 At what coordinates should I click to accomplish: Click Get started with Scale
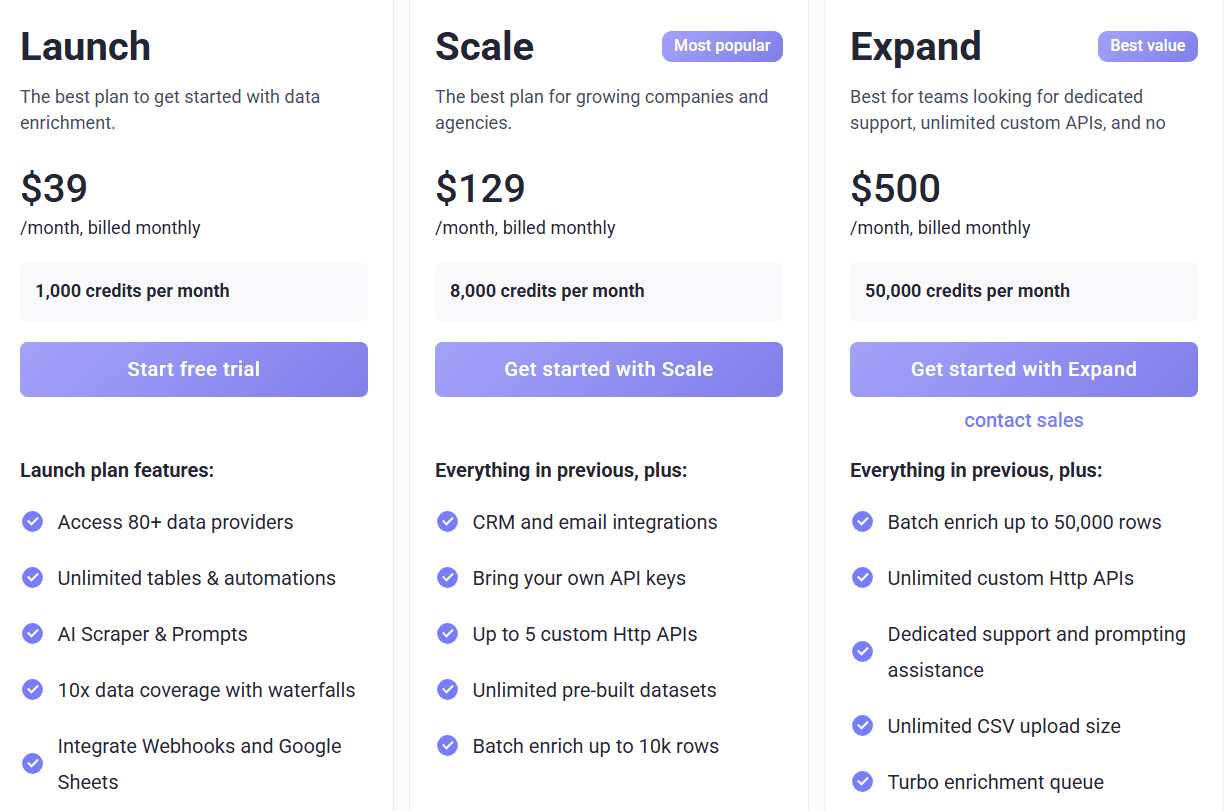[x=608, y=369]
